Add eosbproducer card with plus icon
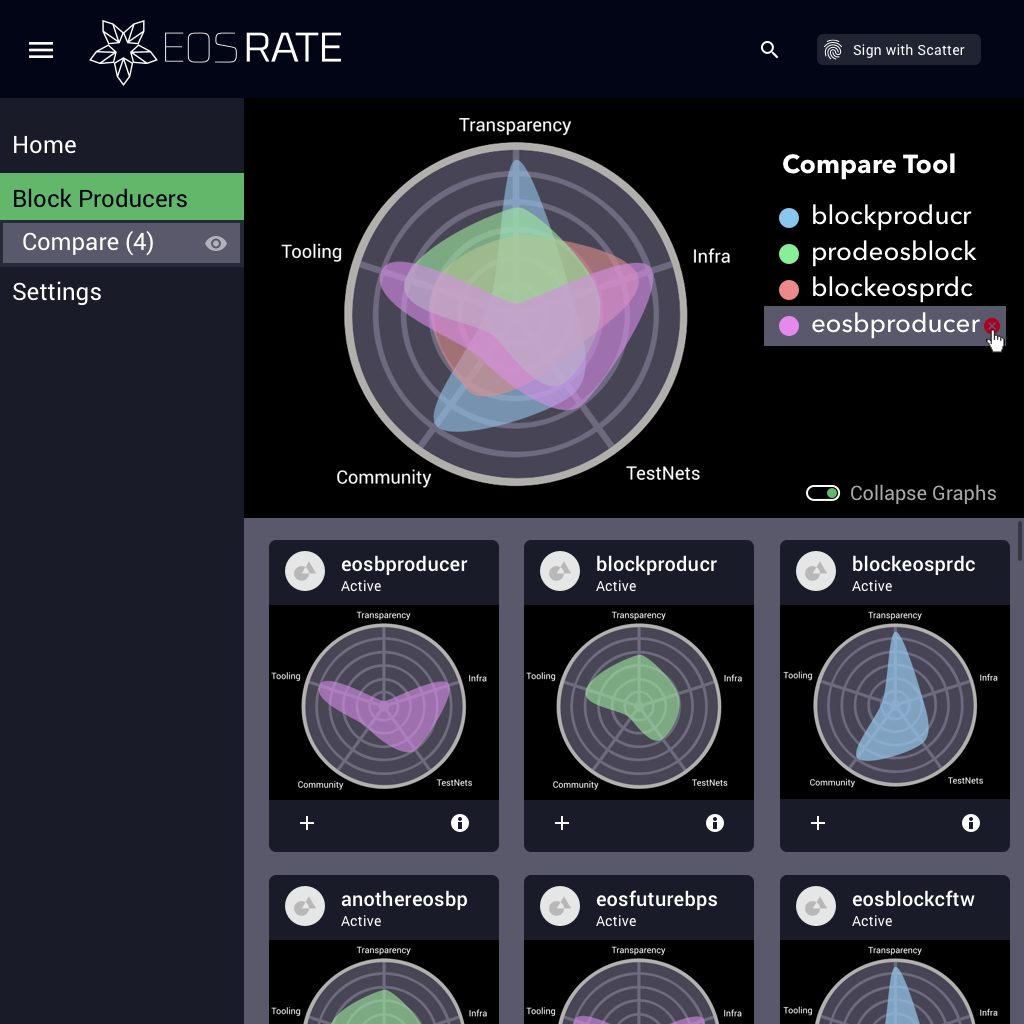 click(307, 823)
